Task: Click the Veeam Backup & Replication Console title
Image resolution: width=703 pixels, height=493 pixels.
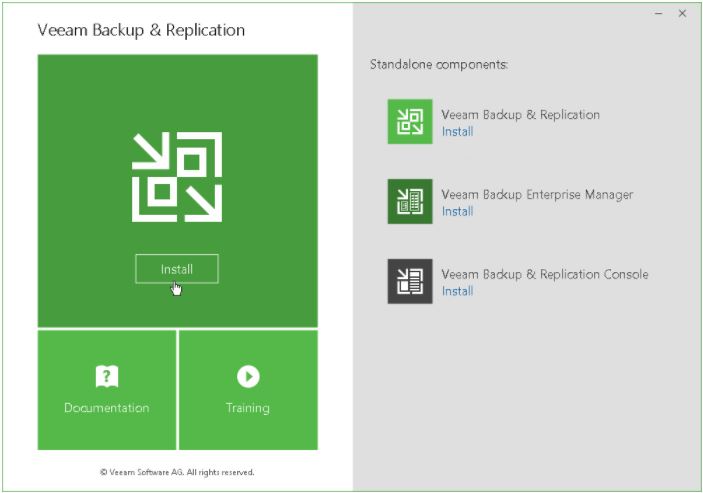Action: pyautogui.click(x=544, y=274)
